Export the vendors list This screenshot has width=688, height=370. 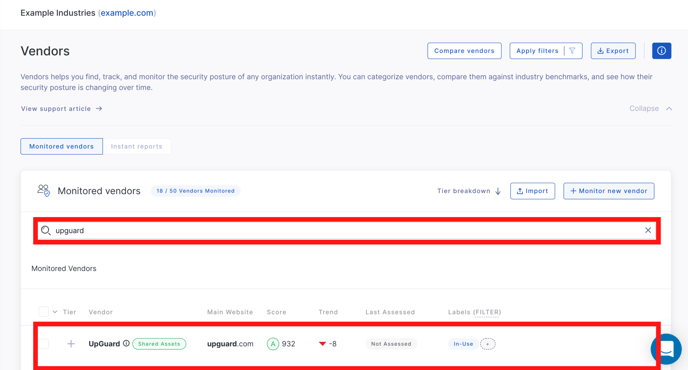point(613,51)
